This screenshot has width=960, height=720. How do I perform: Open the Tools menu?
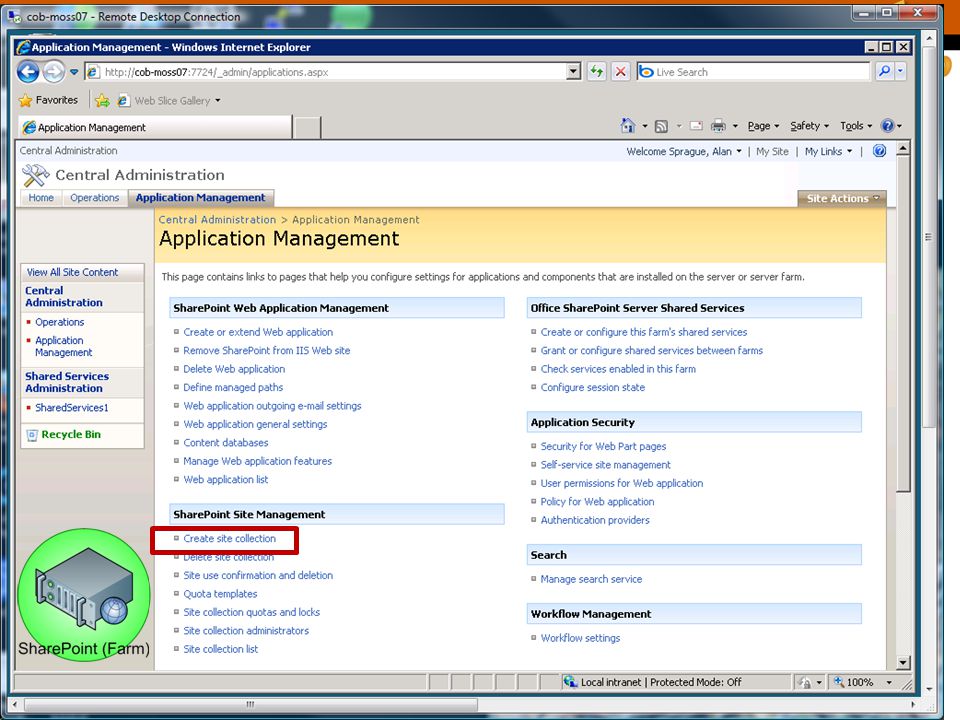click(855, 126)
